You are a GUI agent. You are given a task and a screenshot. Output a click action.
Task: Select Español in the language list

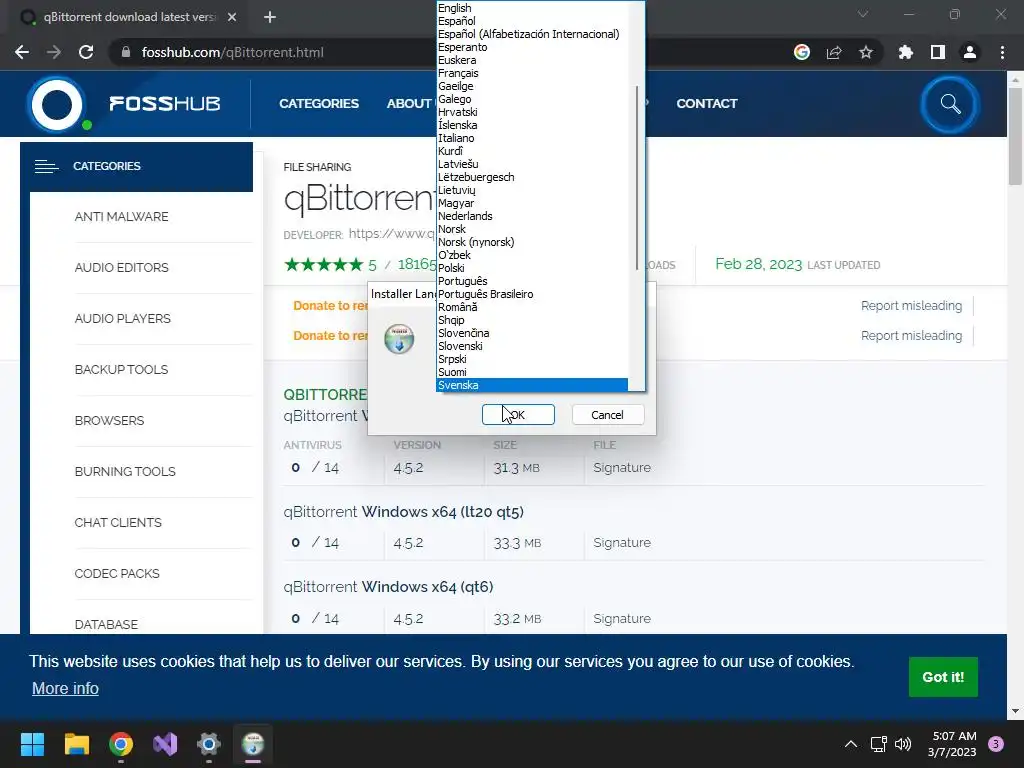coord(532,21)
